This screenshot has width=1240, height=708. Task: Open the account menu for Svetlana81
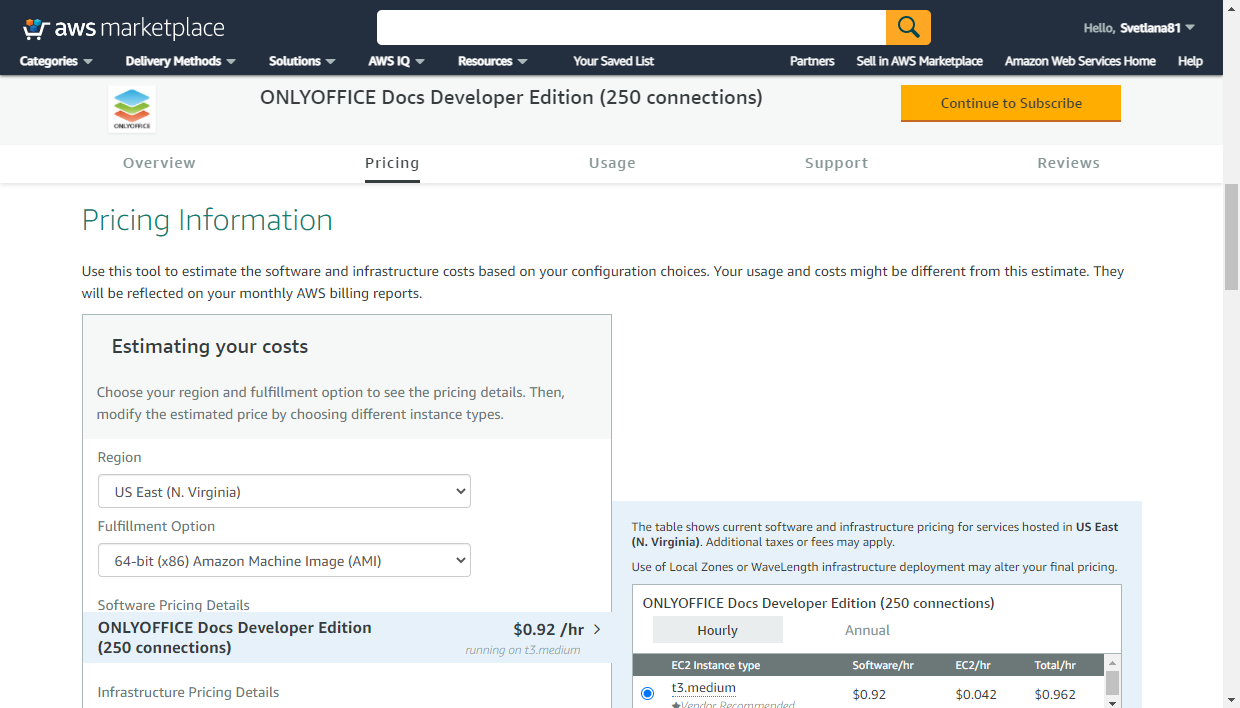click(x=1139, y=28)
